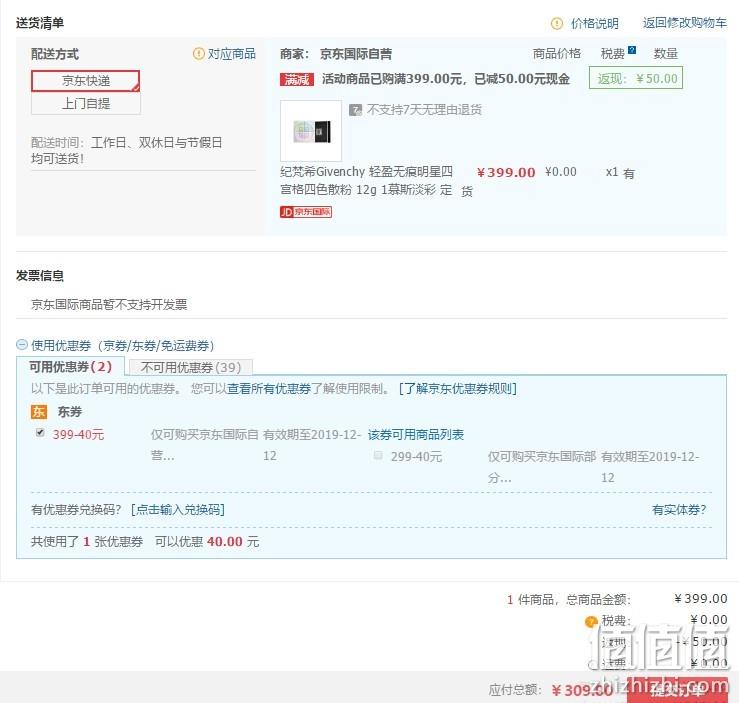The image size is (739, 703).
Task: Click the 活动商品已购满399.00元 promotion text
Action: (446, 79)
